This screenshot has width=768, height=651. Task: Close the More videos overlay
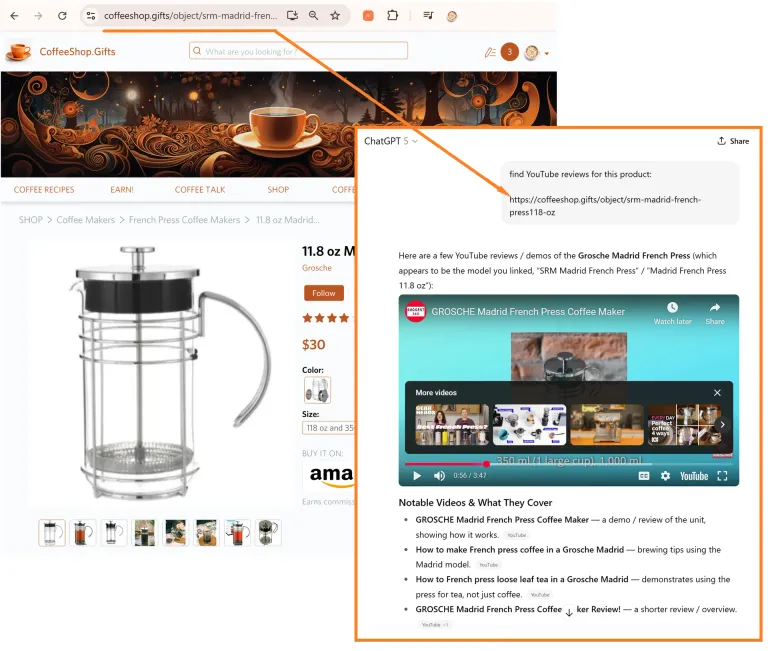(x=717, y=393)
